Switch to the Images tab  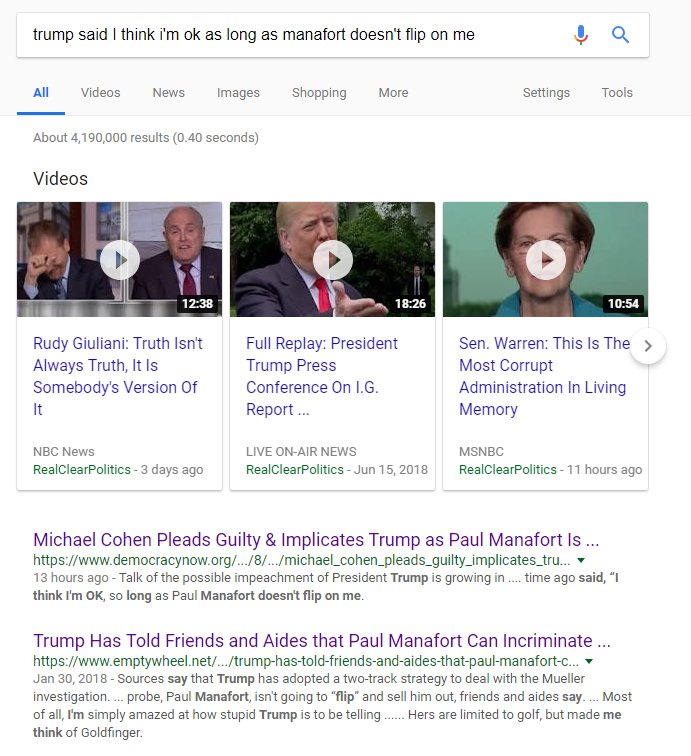238,93
